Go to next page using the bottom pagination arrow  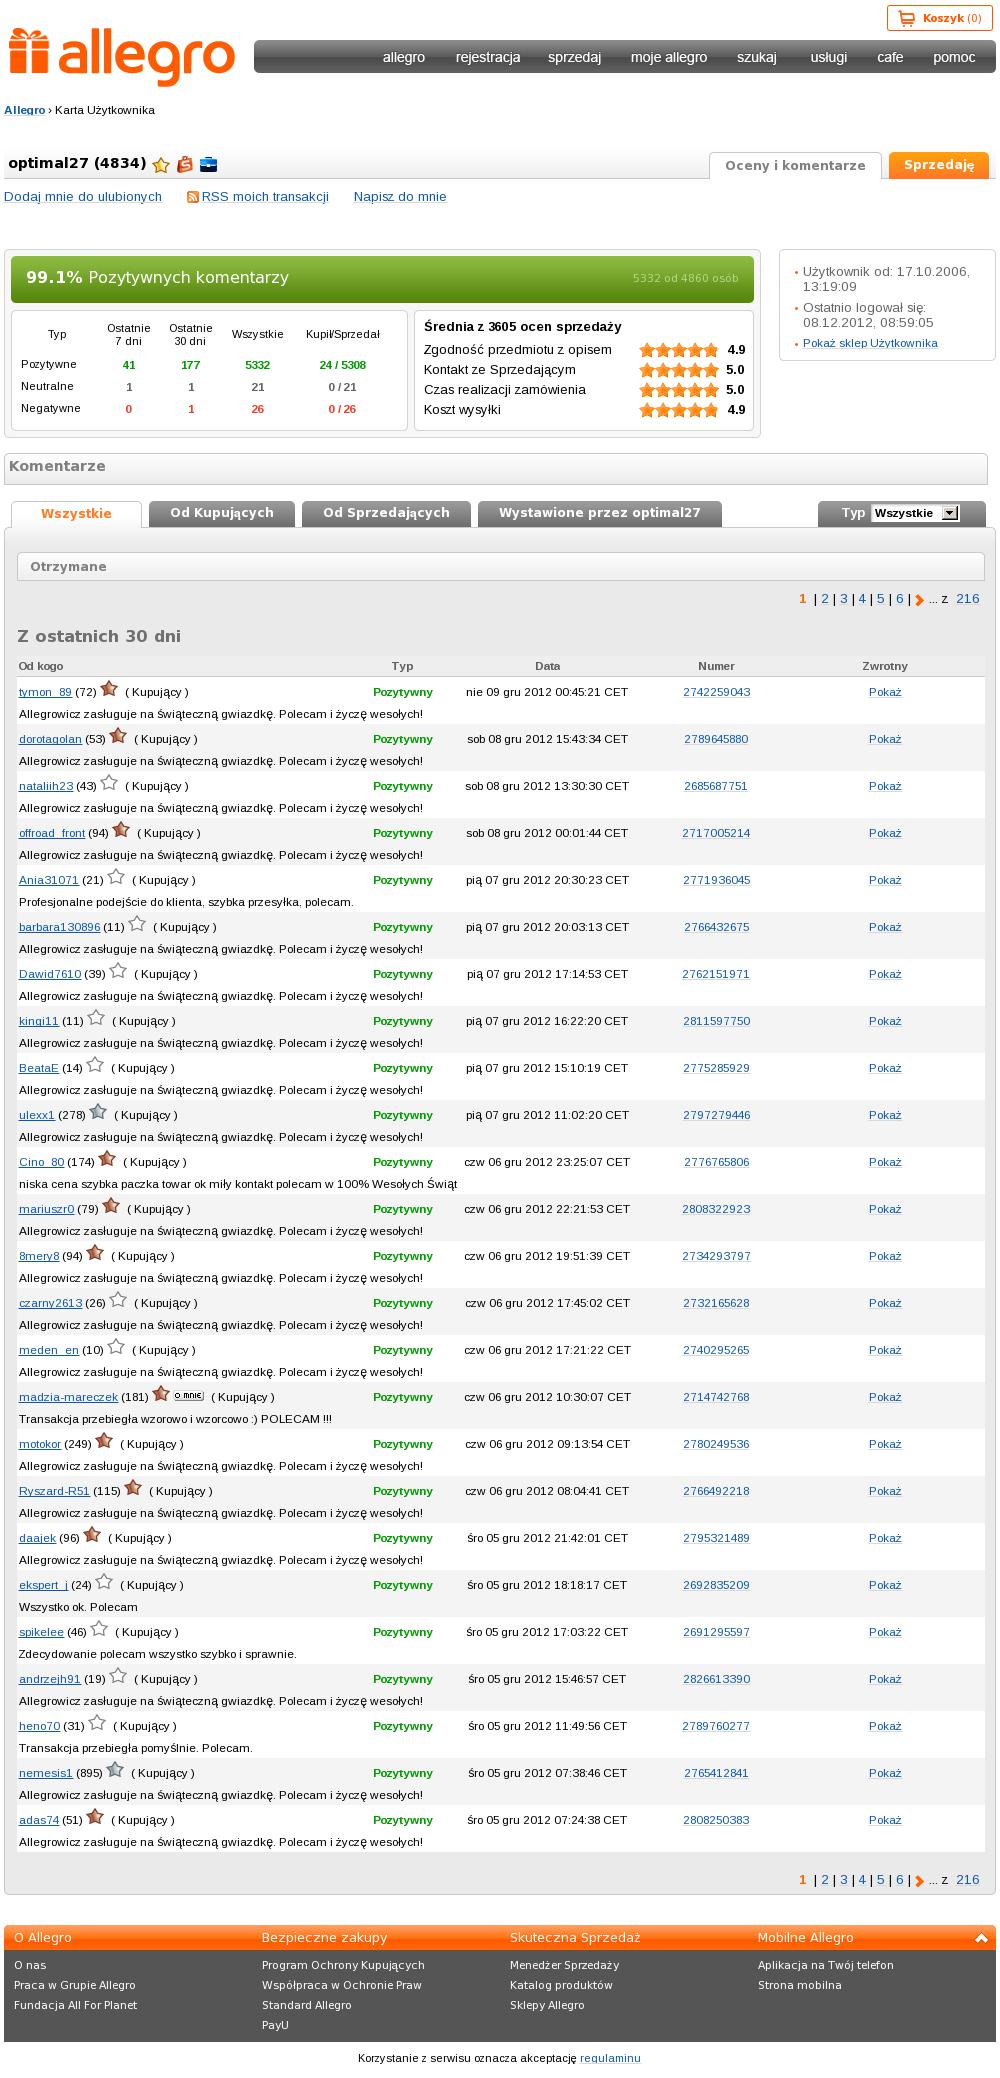920,1881
